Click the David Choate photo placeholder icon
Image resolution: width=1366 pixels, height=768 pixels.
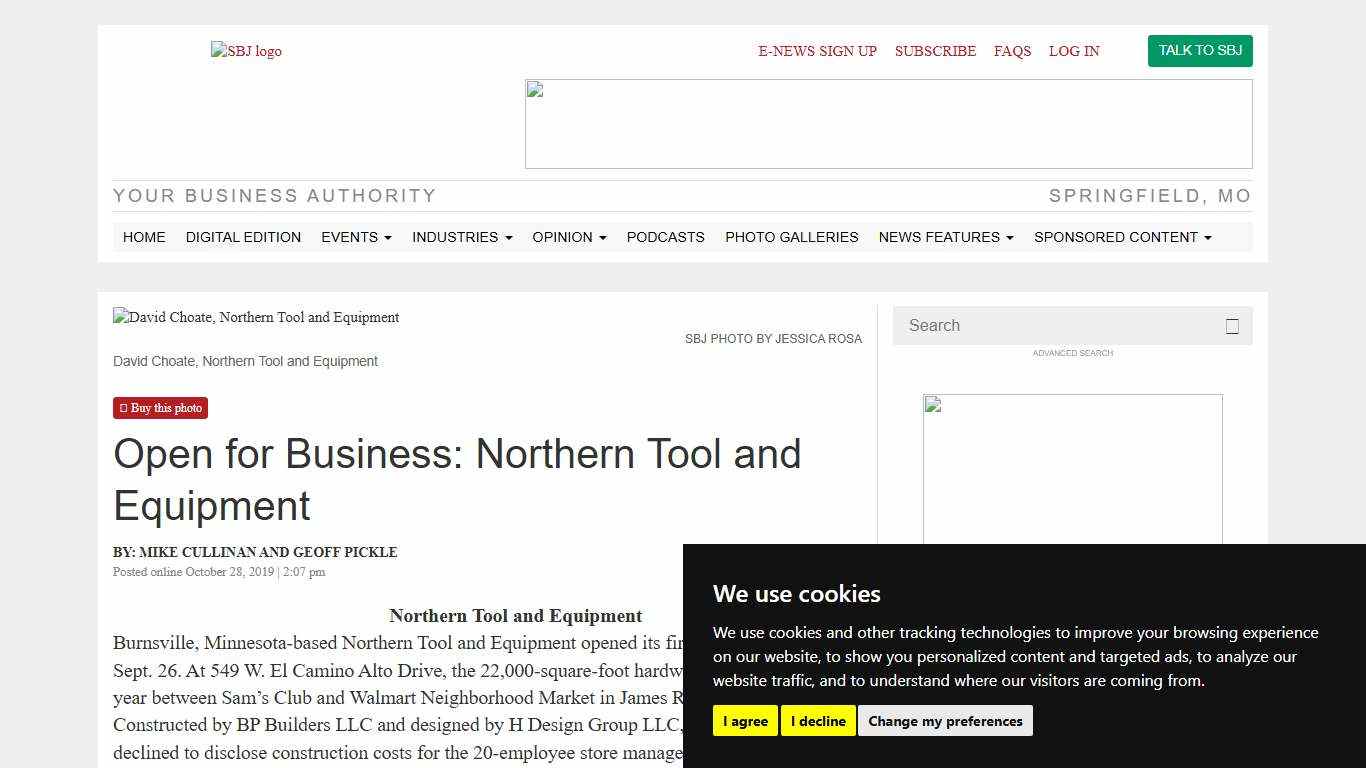click(x=119, y=317)
